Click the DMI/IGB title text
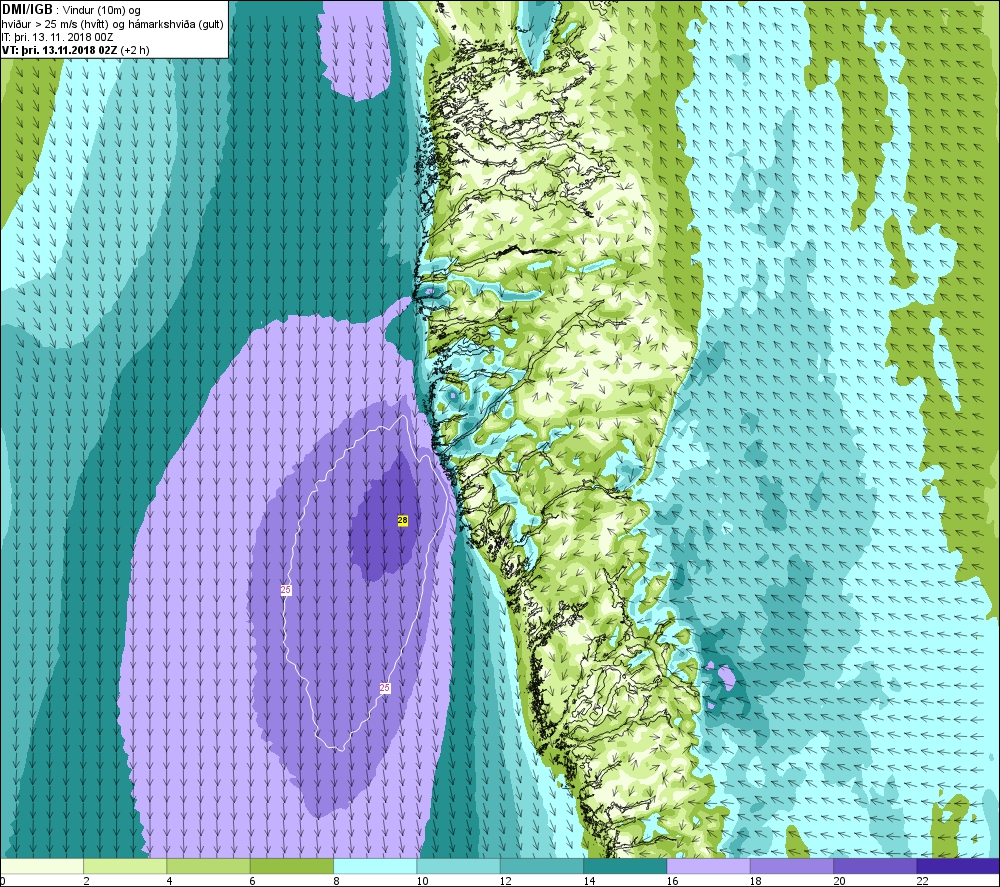This screenshot has height=887, width=1000. click(27, 10)
